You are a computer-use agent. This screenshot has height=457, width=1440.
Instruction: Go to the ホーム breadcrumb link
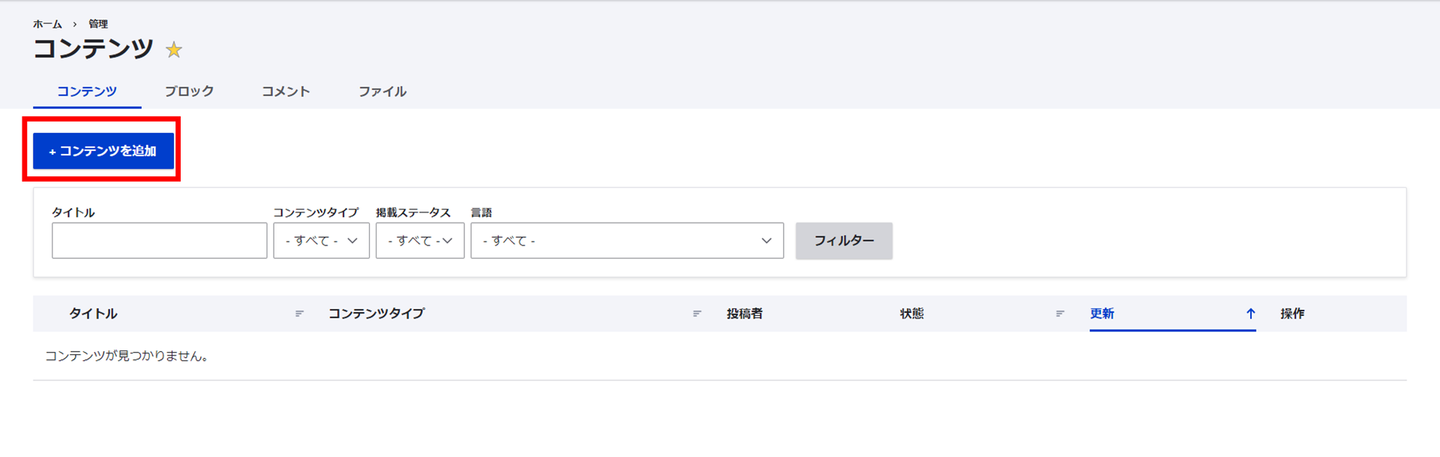pyautogui.click(x=47, y=23)
